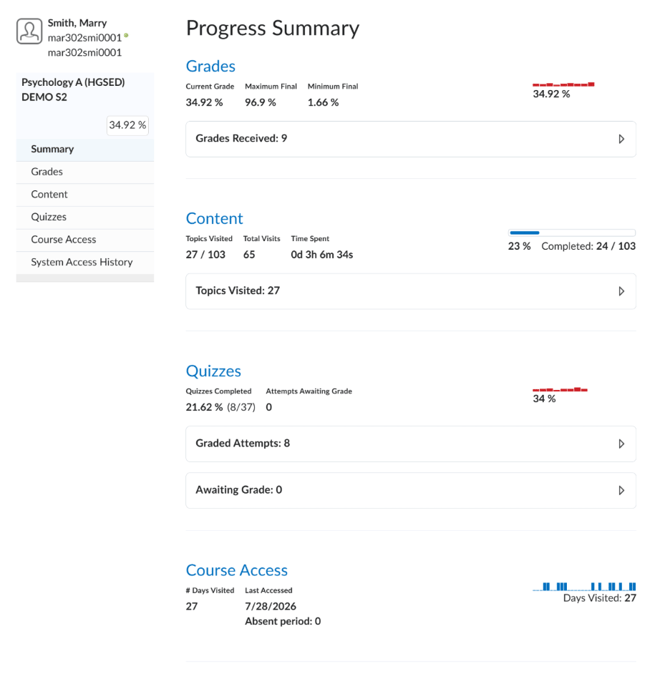Open Quizzes in the sidebar menu
The image size is (670, 679).
click(85, 217)
